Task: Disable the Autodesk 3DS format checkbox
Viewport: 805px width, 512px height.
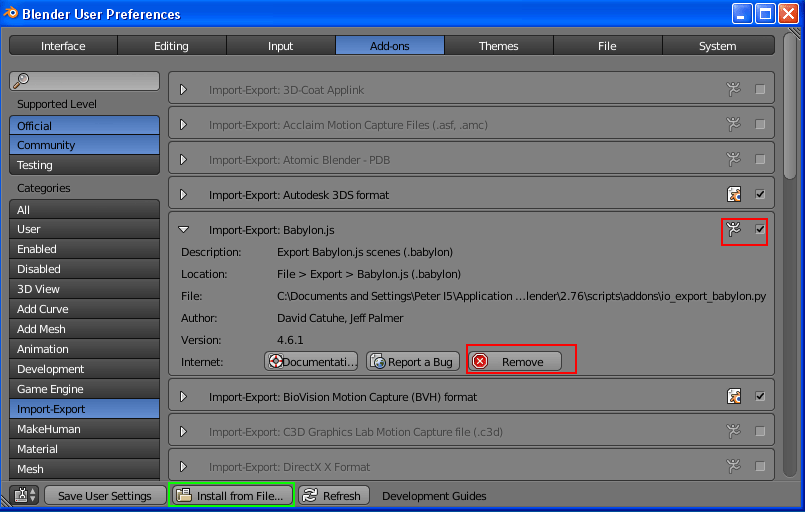Action: point(760,195)
